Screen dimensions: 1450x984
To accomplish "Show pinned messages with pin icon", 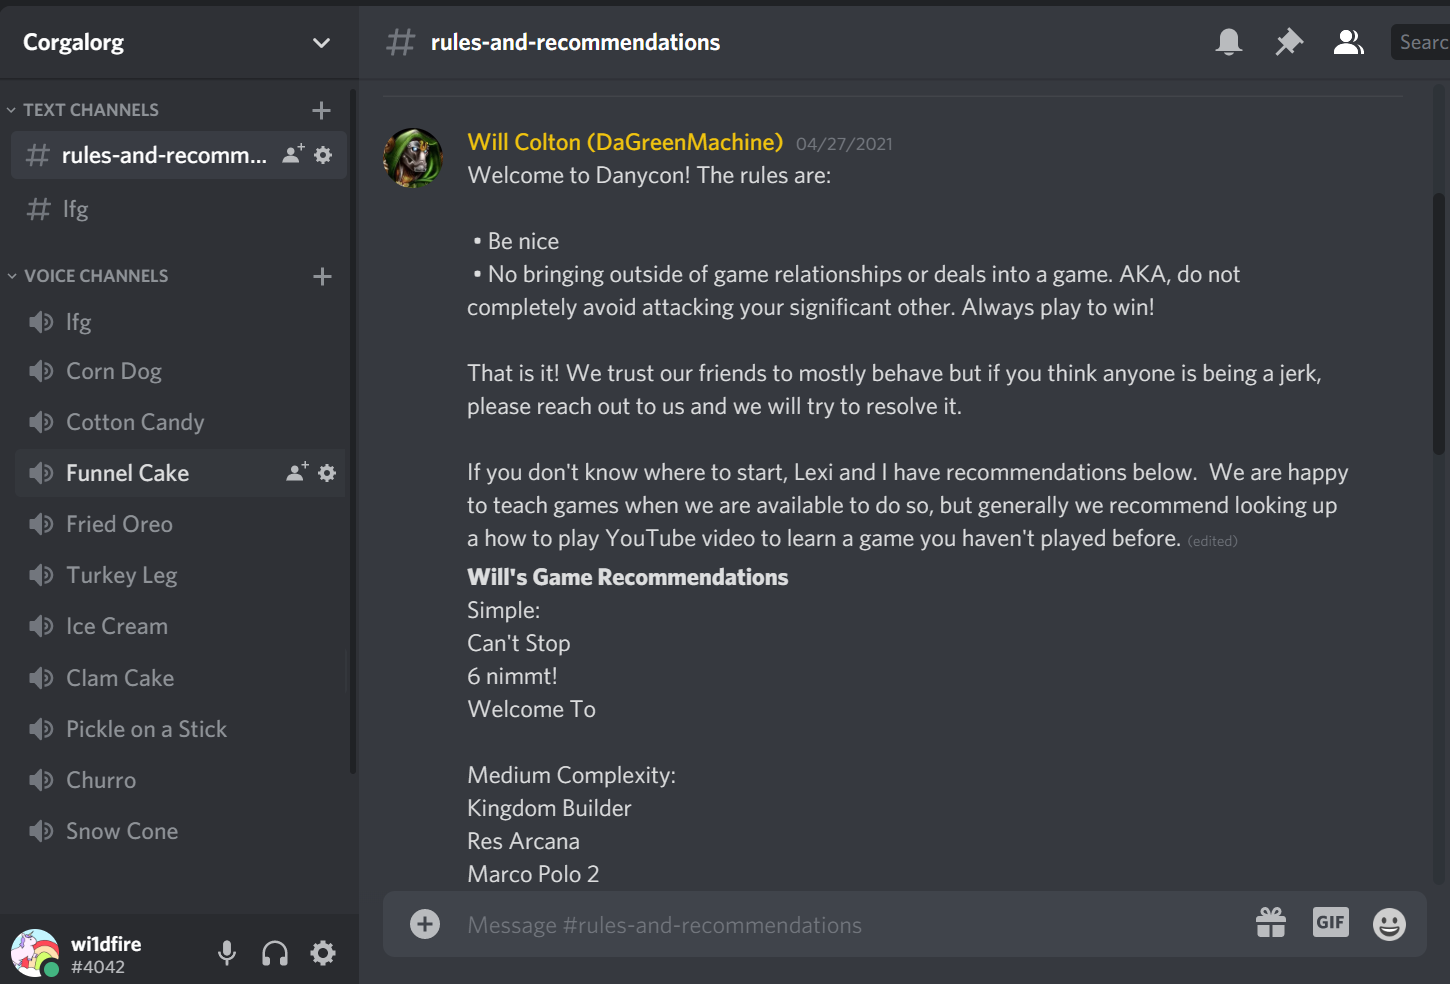I will [x=1289, y=42].
